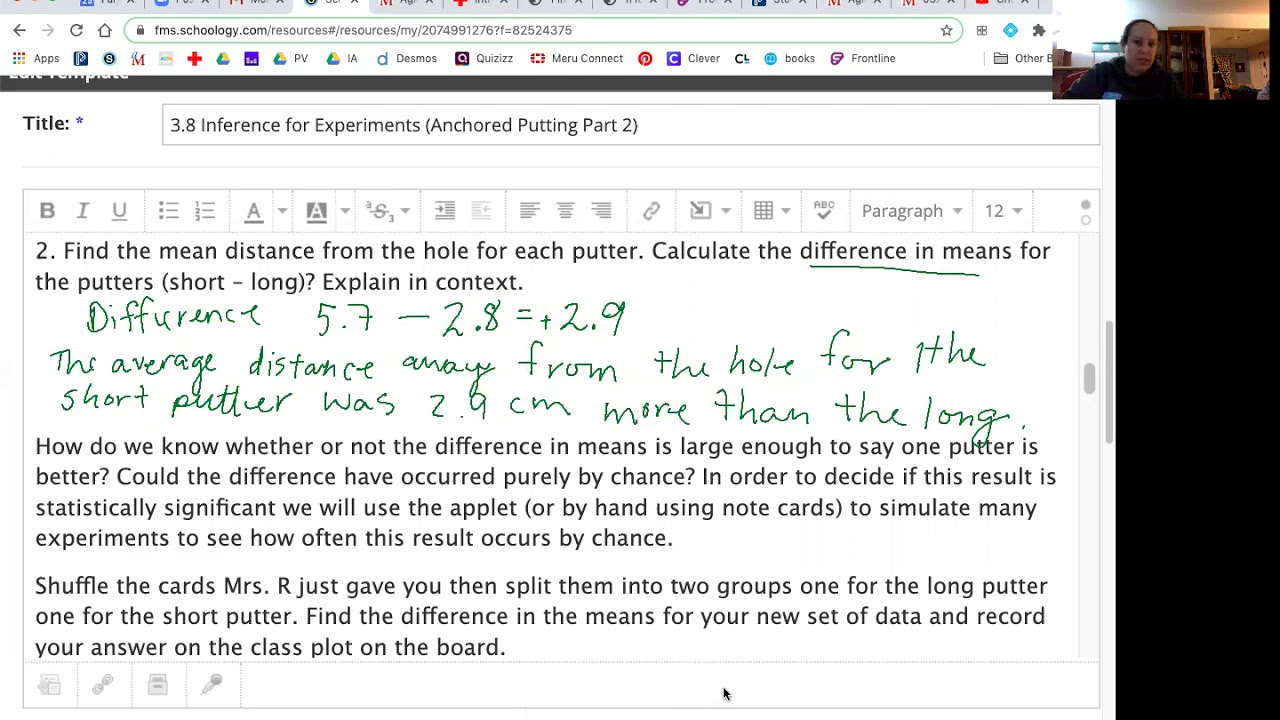1280x720 pixels.
Task: Align text to the left
Action: [x=529, y=211]
